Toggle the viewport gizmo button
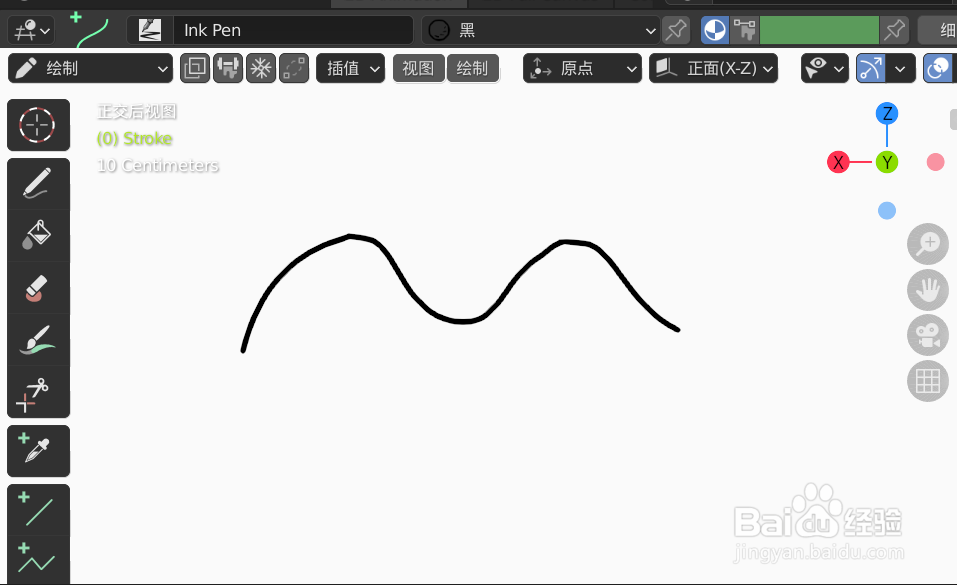The image size is (957, 585). tap(871, 68)
